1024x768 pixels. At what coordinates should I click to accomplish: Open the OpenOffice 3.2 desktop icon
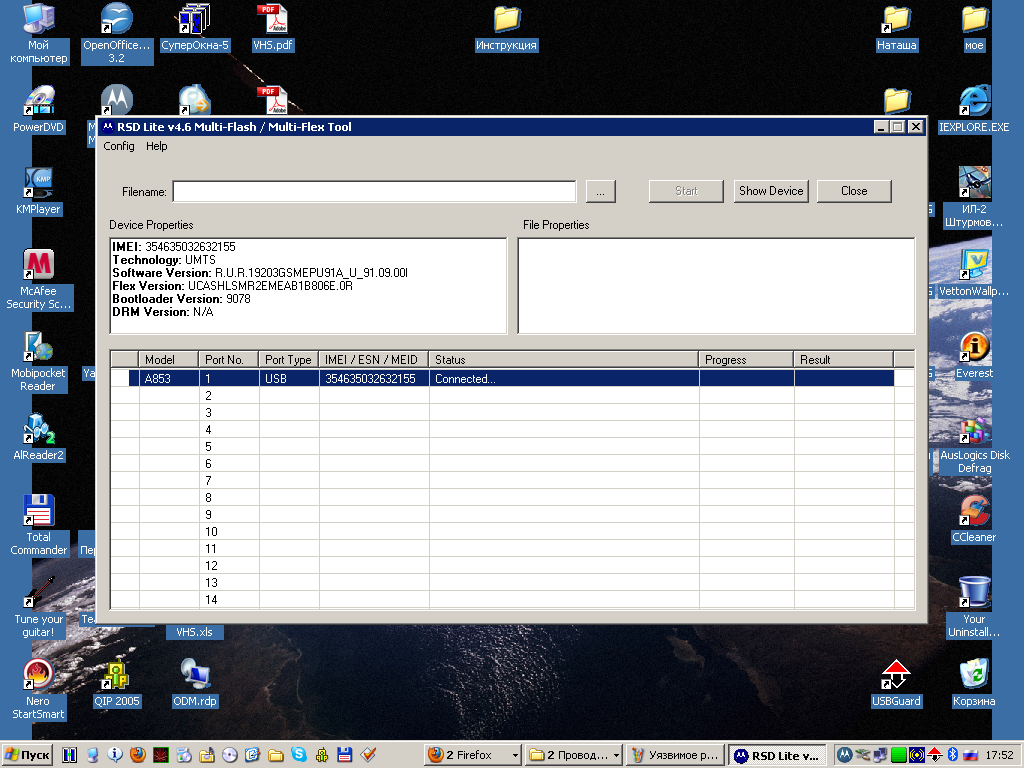click(x=117, y=33)
